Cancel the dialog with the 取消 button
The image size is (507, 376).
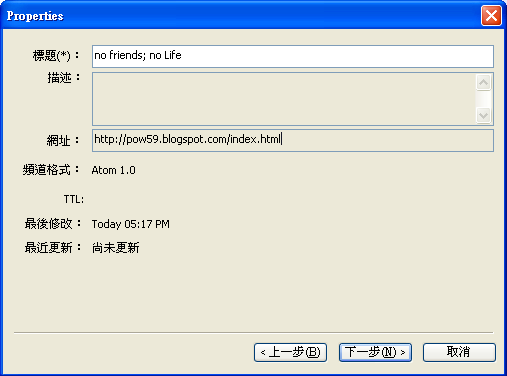tap(459, 352)
